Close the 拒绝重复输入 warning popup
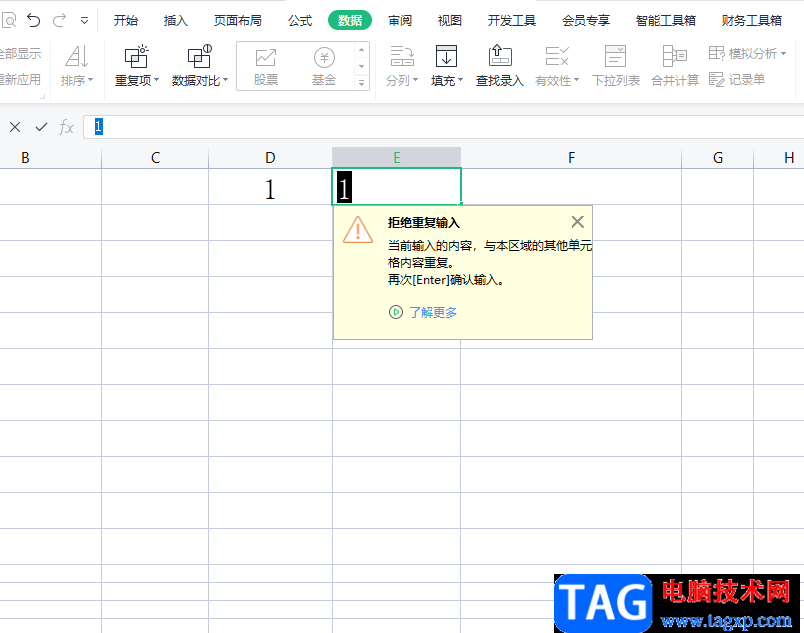 coord(577,222)
